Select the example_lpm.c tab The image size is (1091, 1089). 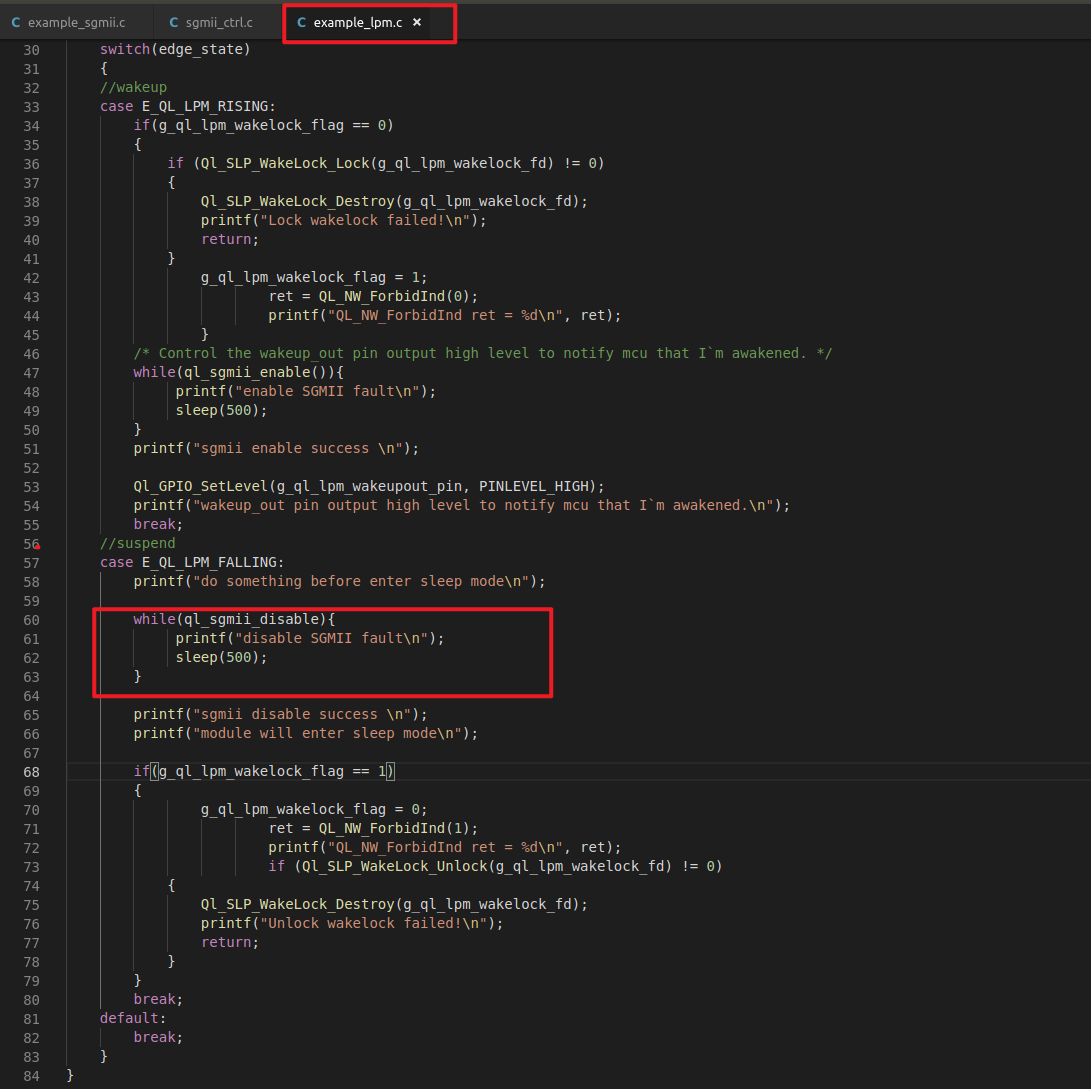pyautogui.click(x=357, y=22)
